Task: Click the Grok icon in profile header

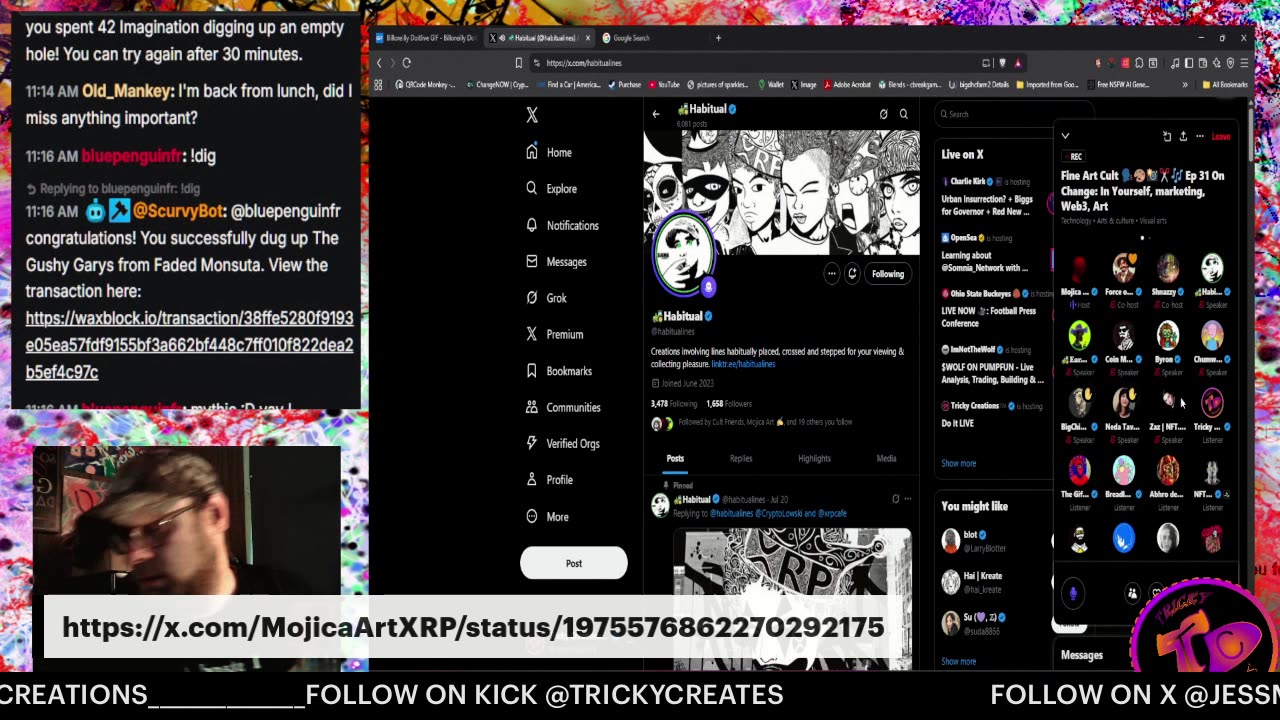Action: coord(883,114)
